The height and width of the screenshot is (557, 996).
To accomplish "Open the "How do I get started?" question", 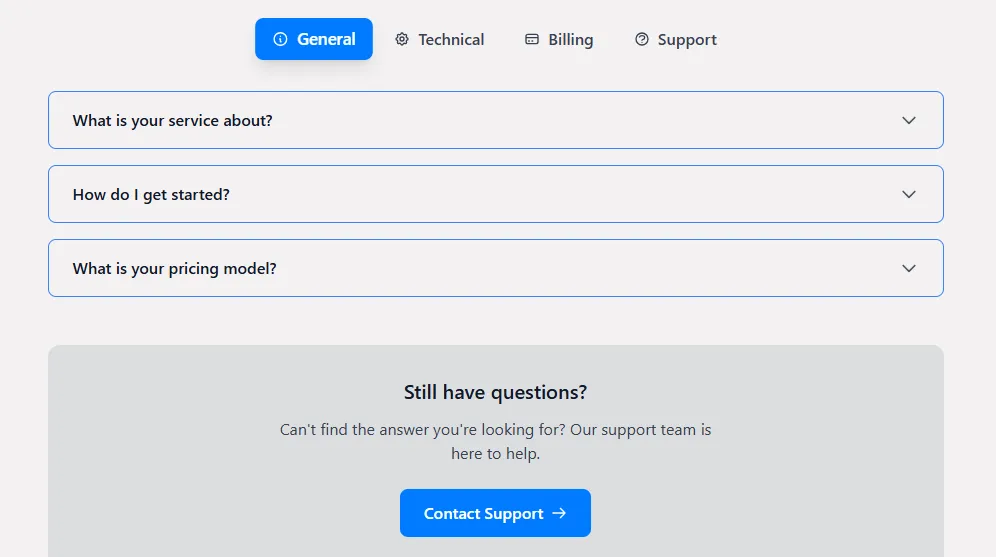I will [x=151, y=194].
